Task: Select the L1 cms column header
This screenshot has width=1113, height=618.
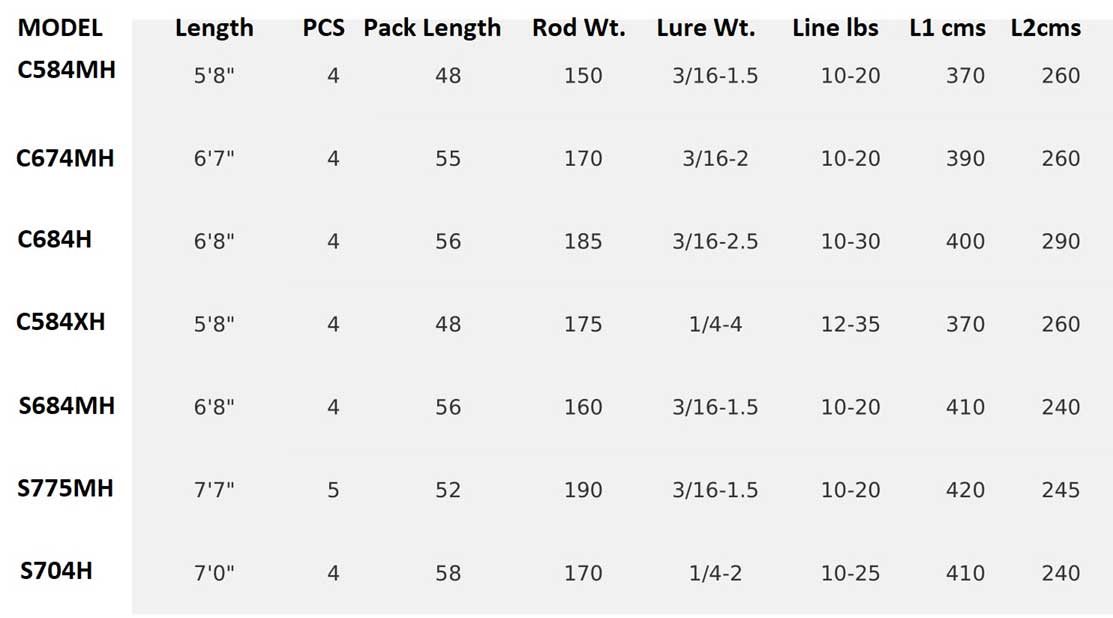Action: tap(947, 28)
